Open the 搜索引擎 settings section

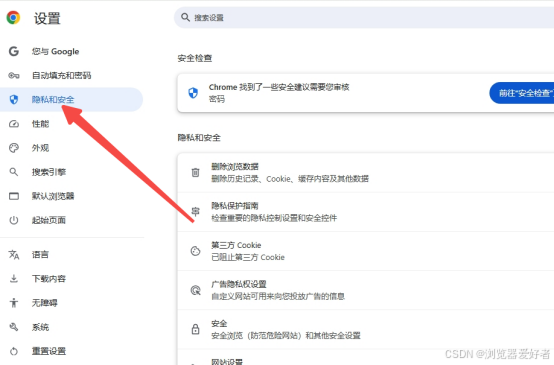click(71, 172)
